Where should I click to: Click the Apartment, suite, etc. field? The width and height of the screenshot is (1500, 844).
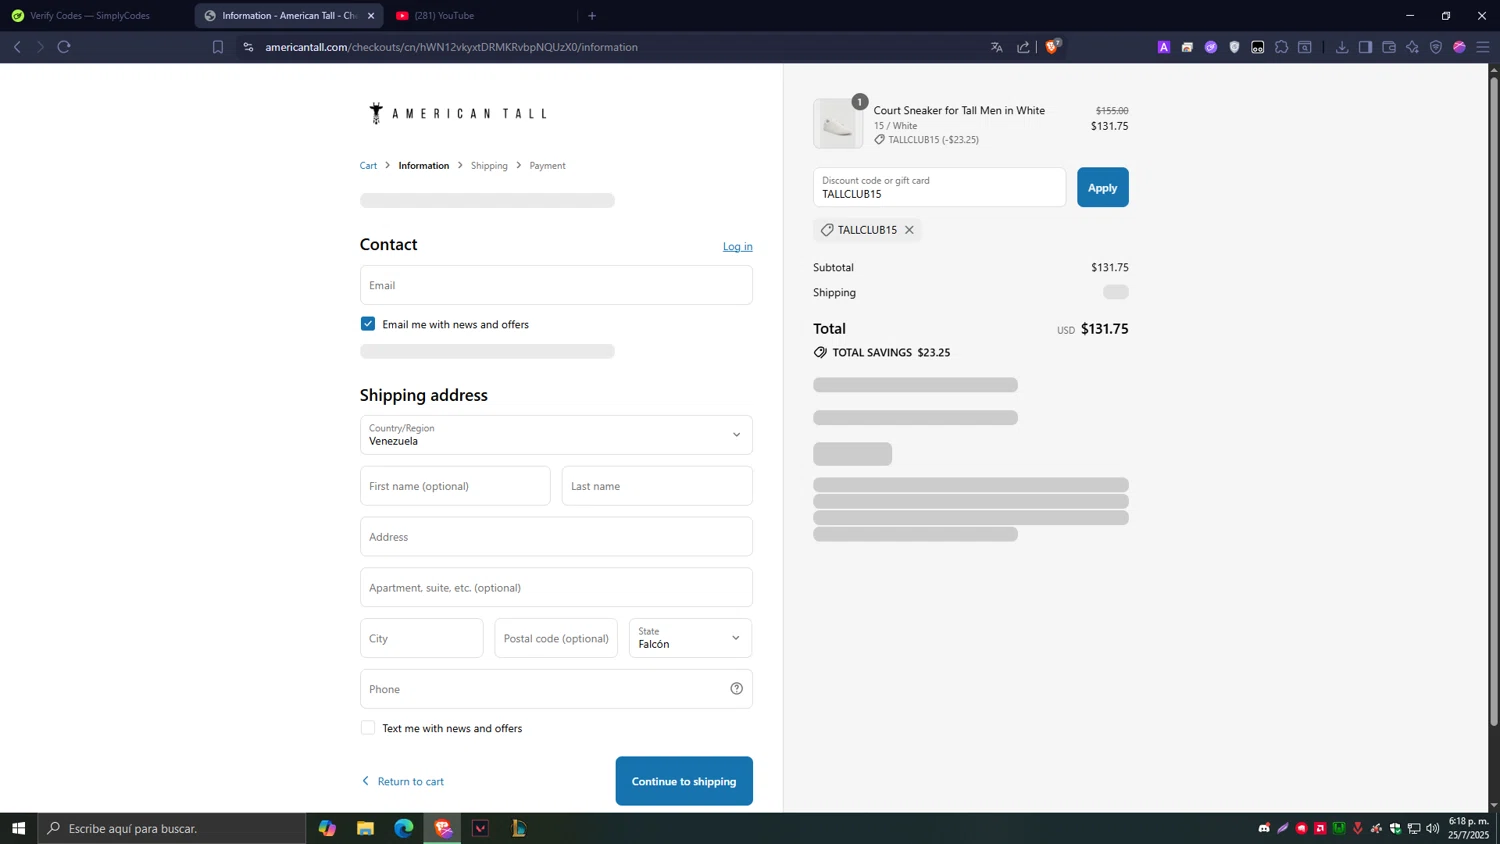(556, 588)
